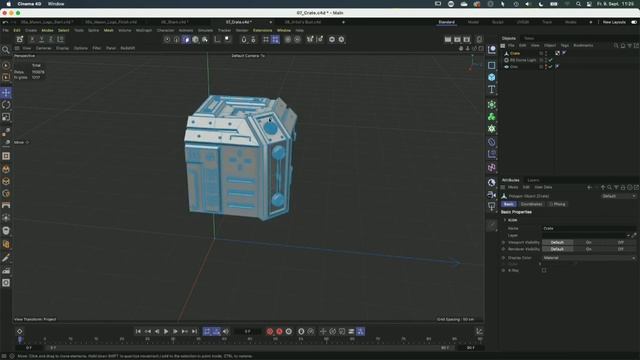Click the timeline graph icon at far right
Viewport: 640px width, 360px height.
480,331
